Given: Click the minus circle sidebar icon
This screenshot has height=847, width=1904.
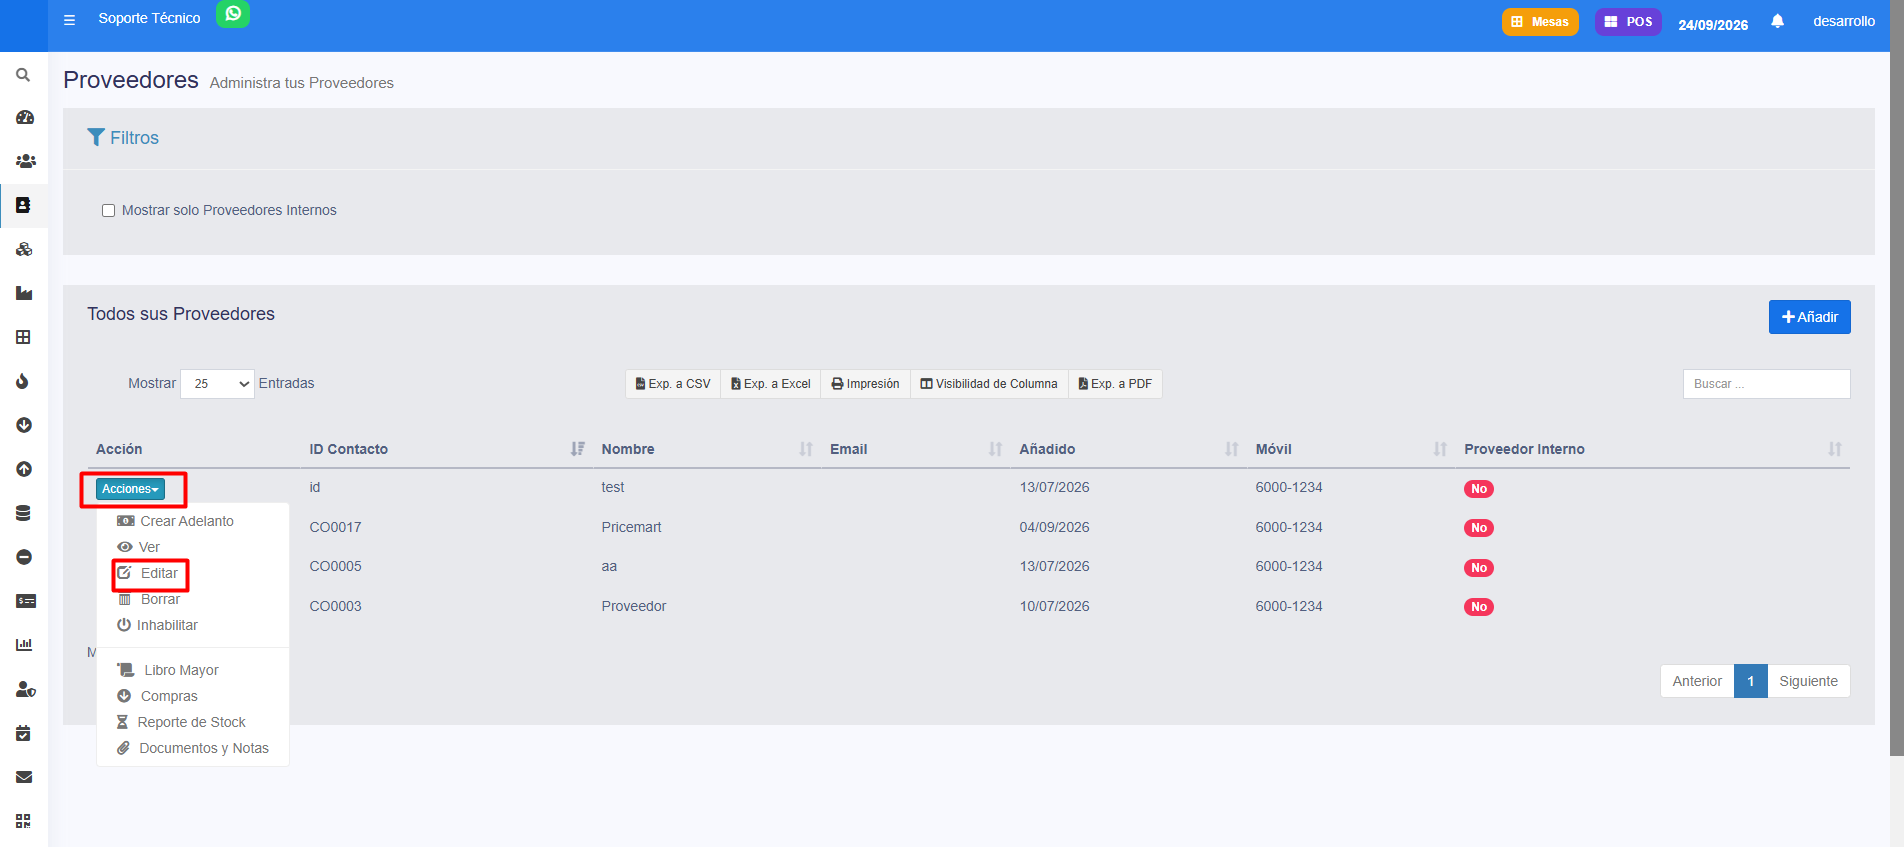Looking at the screenshot, I should [24, 557].
